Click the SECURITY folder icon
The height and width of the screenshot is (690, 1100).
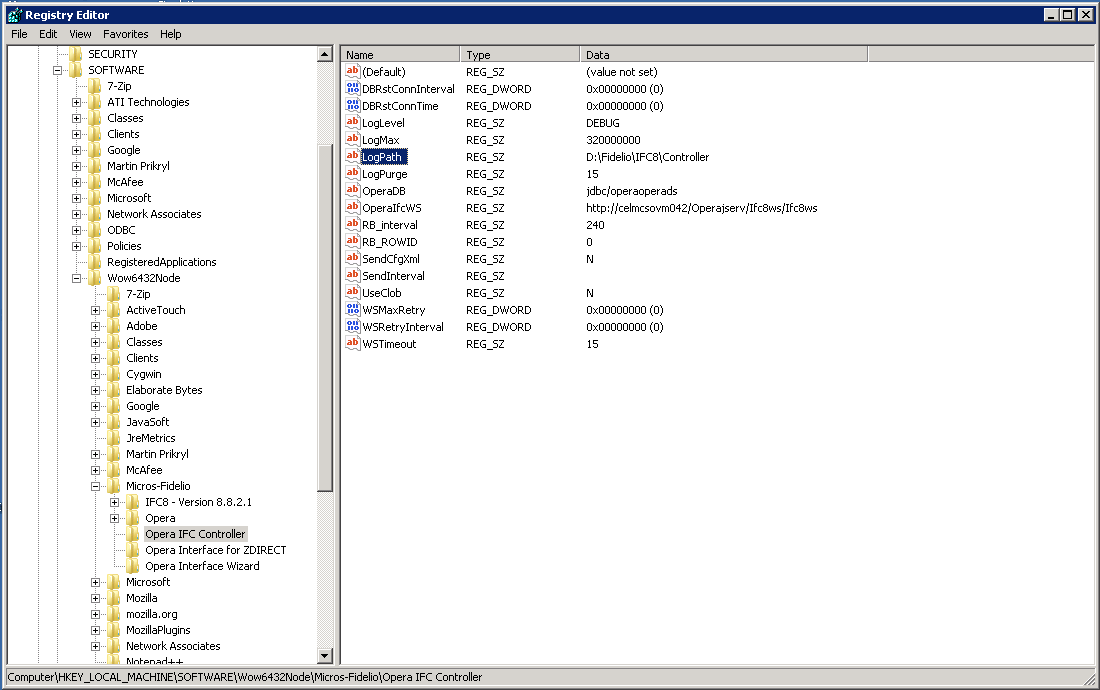(76, 54)
